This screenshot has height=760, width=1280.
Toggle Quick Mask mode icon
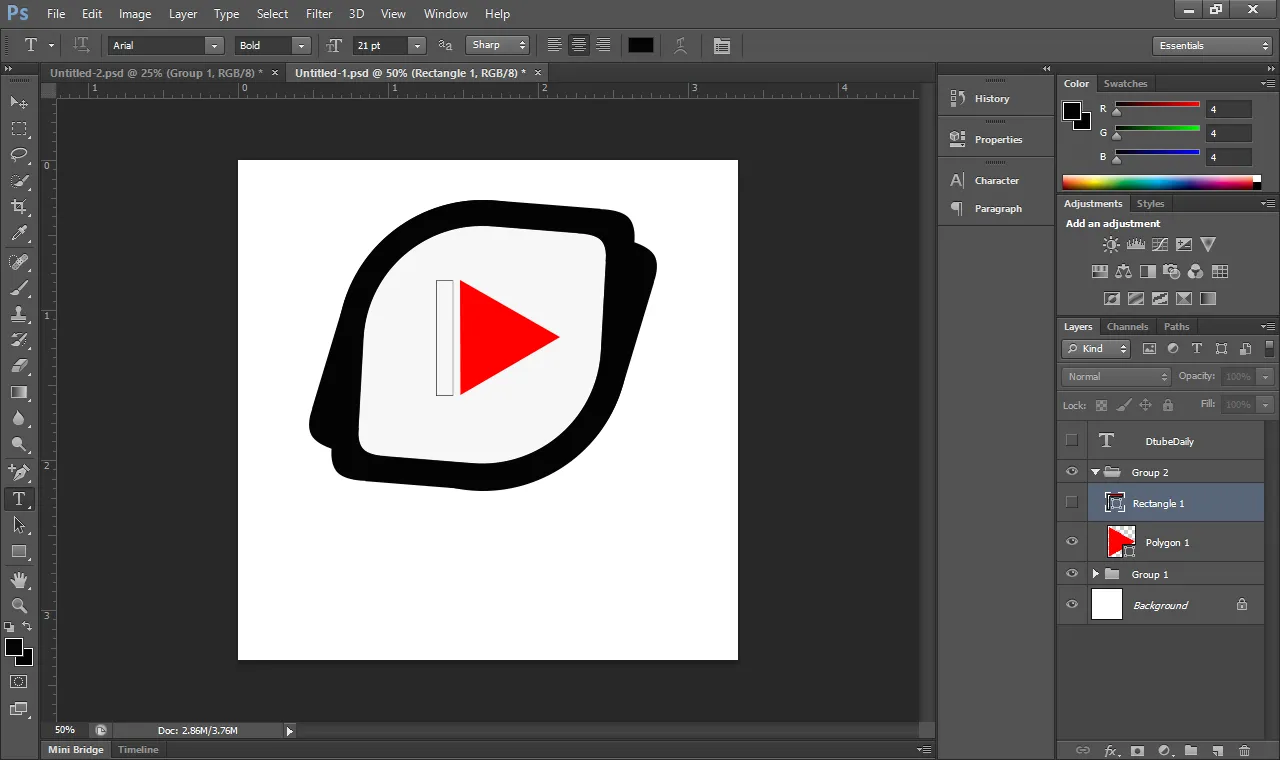tap(19, 681)
